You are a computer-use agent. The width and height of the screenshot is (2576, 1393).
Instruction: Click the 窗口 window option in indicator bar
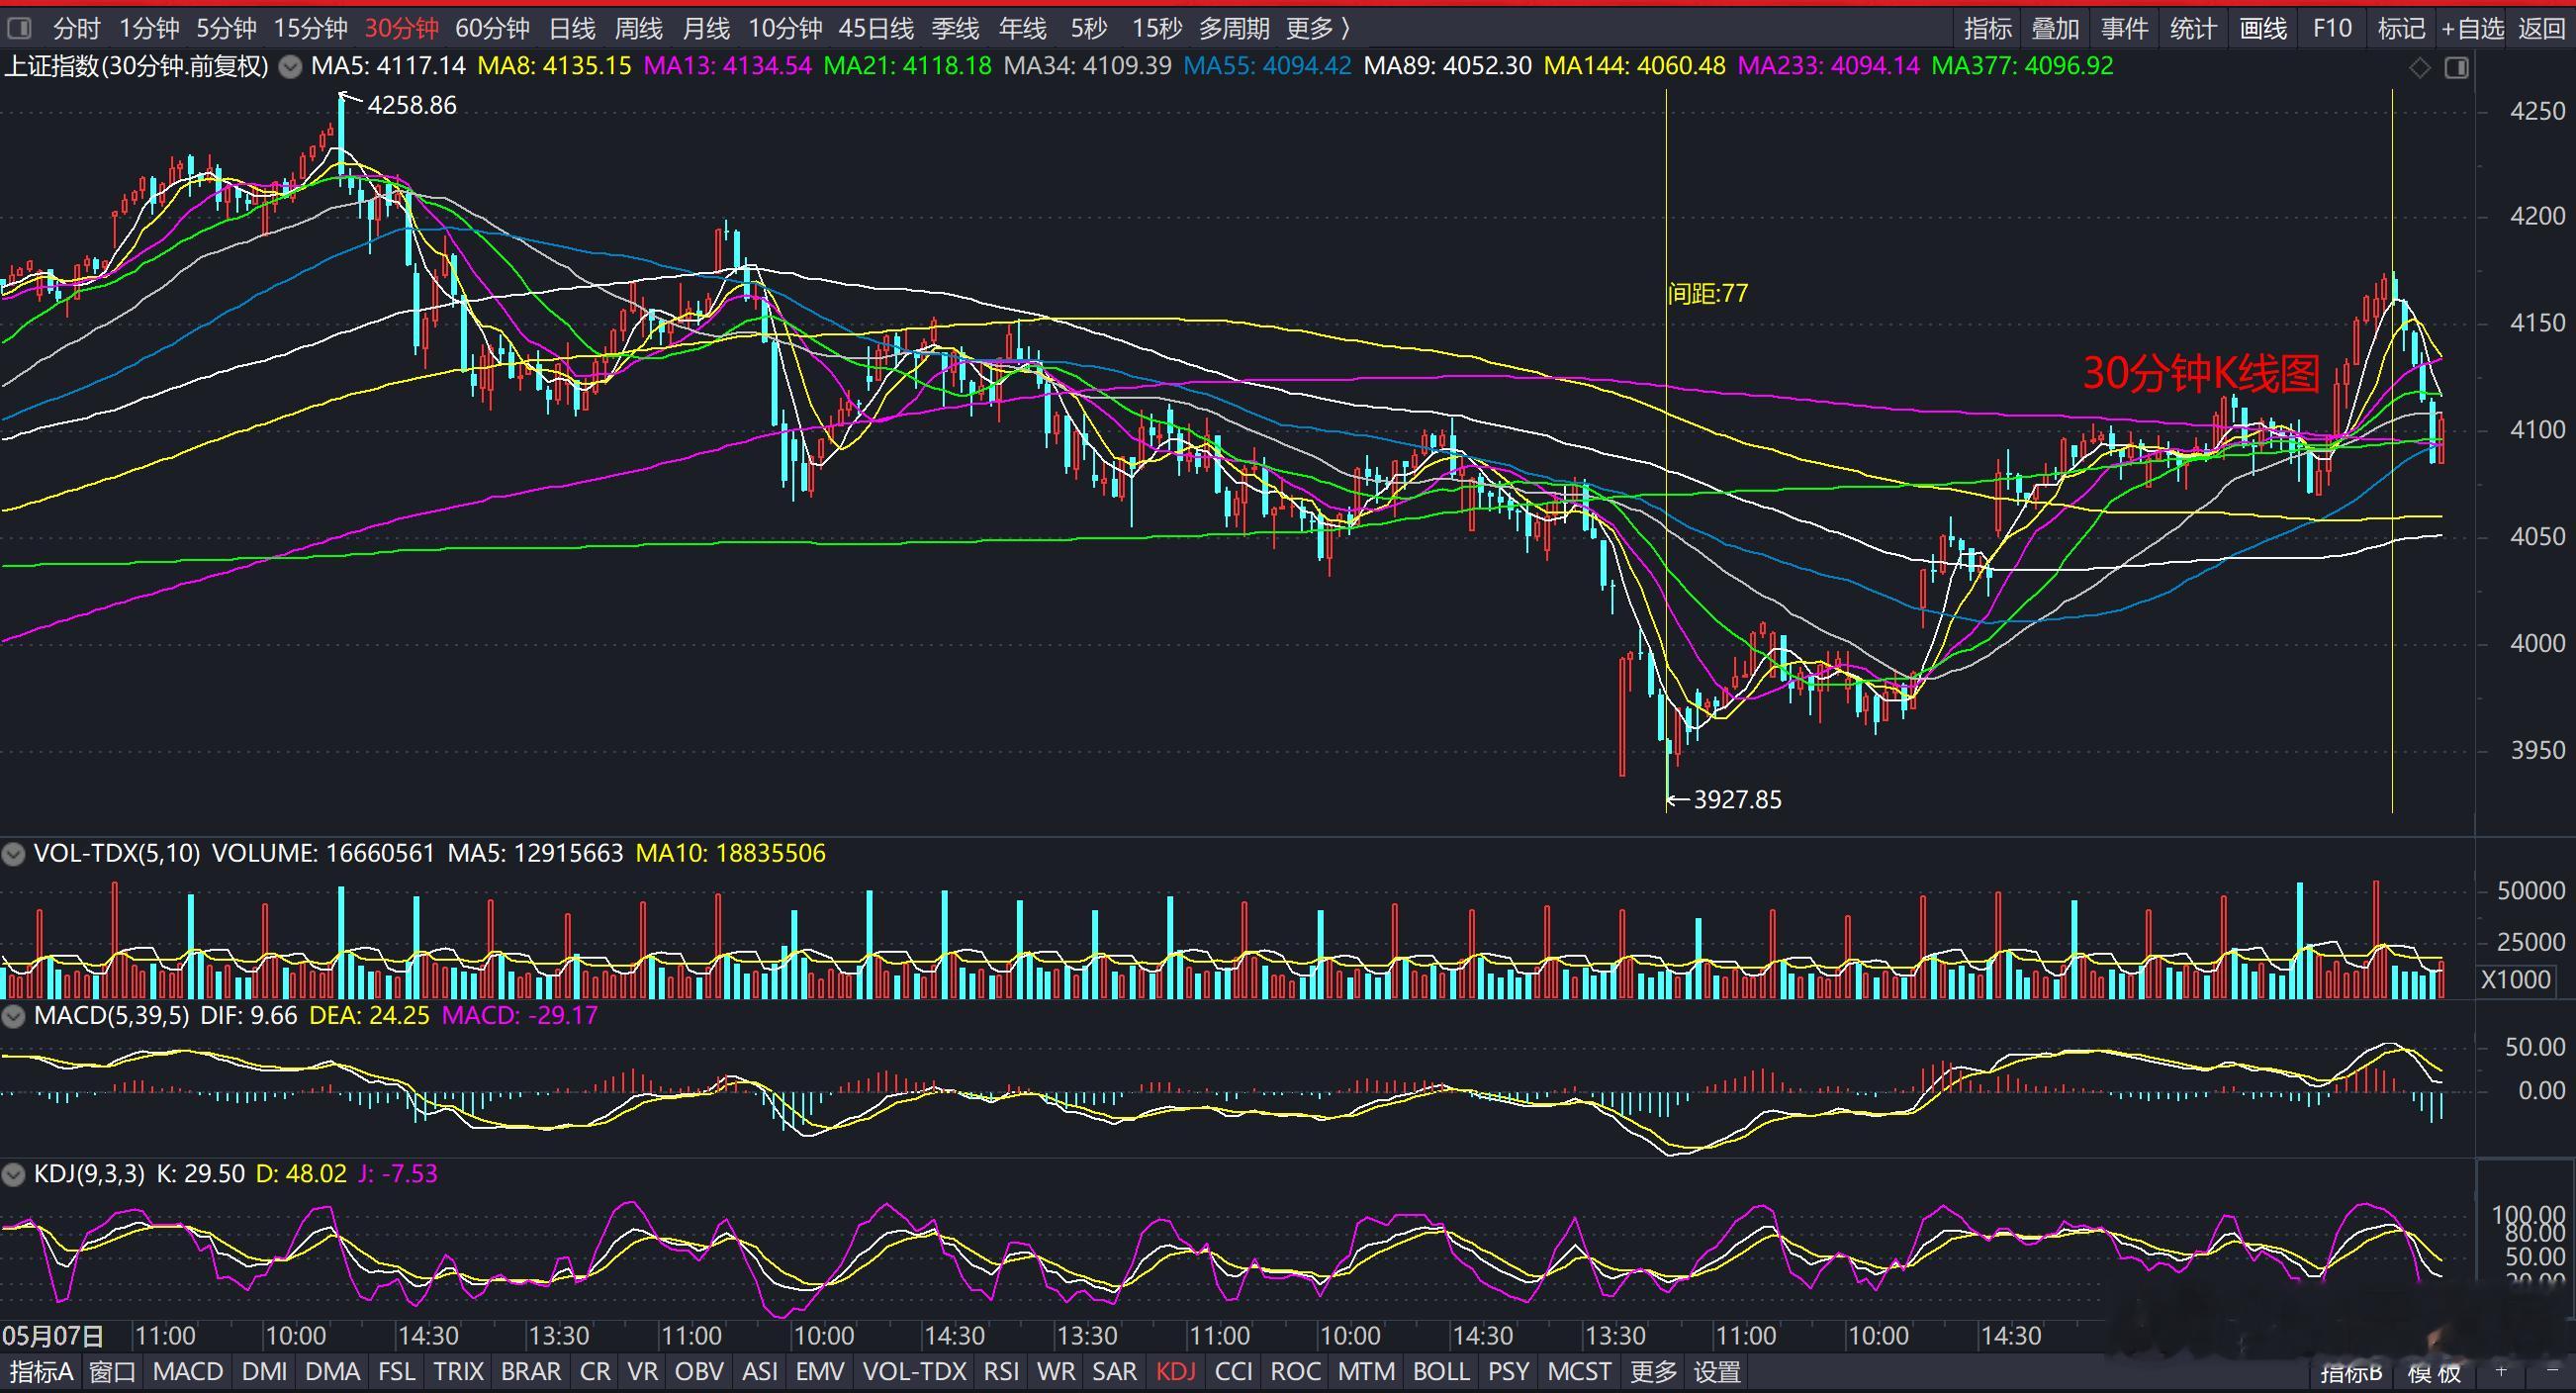[113, 1371]
